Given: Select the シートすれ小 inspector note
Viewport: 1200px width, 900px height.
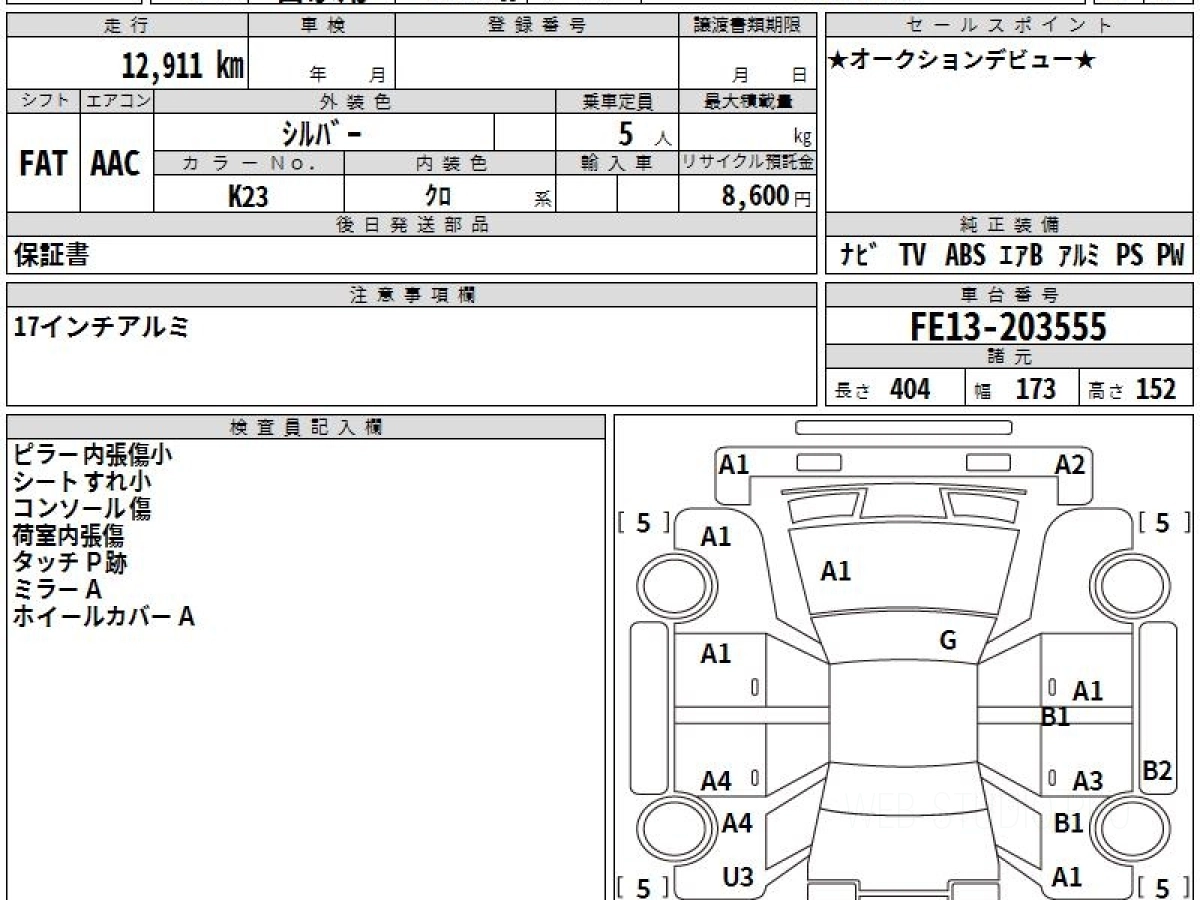Looking at the screenshot, I should (x=82, y=481).
